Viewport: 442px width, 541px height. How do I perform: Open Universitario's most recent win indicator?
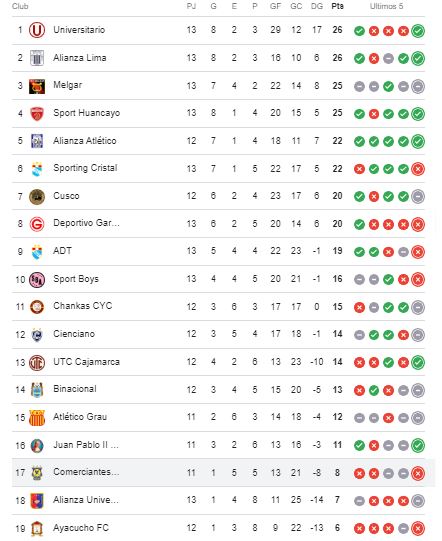[x=418, y=31]
